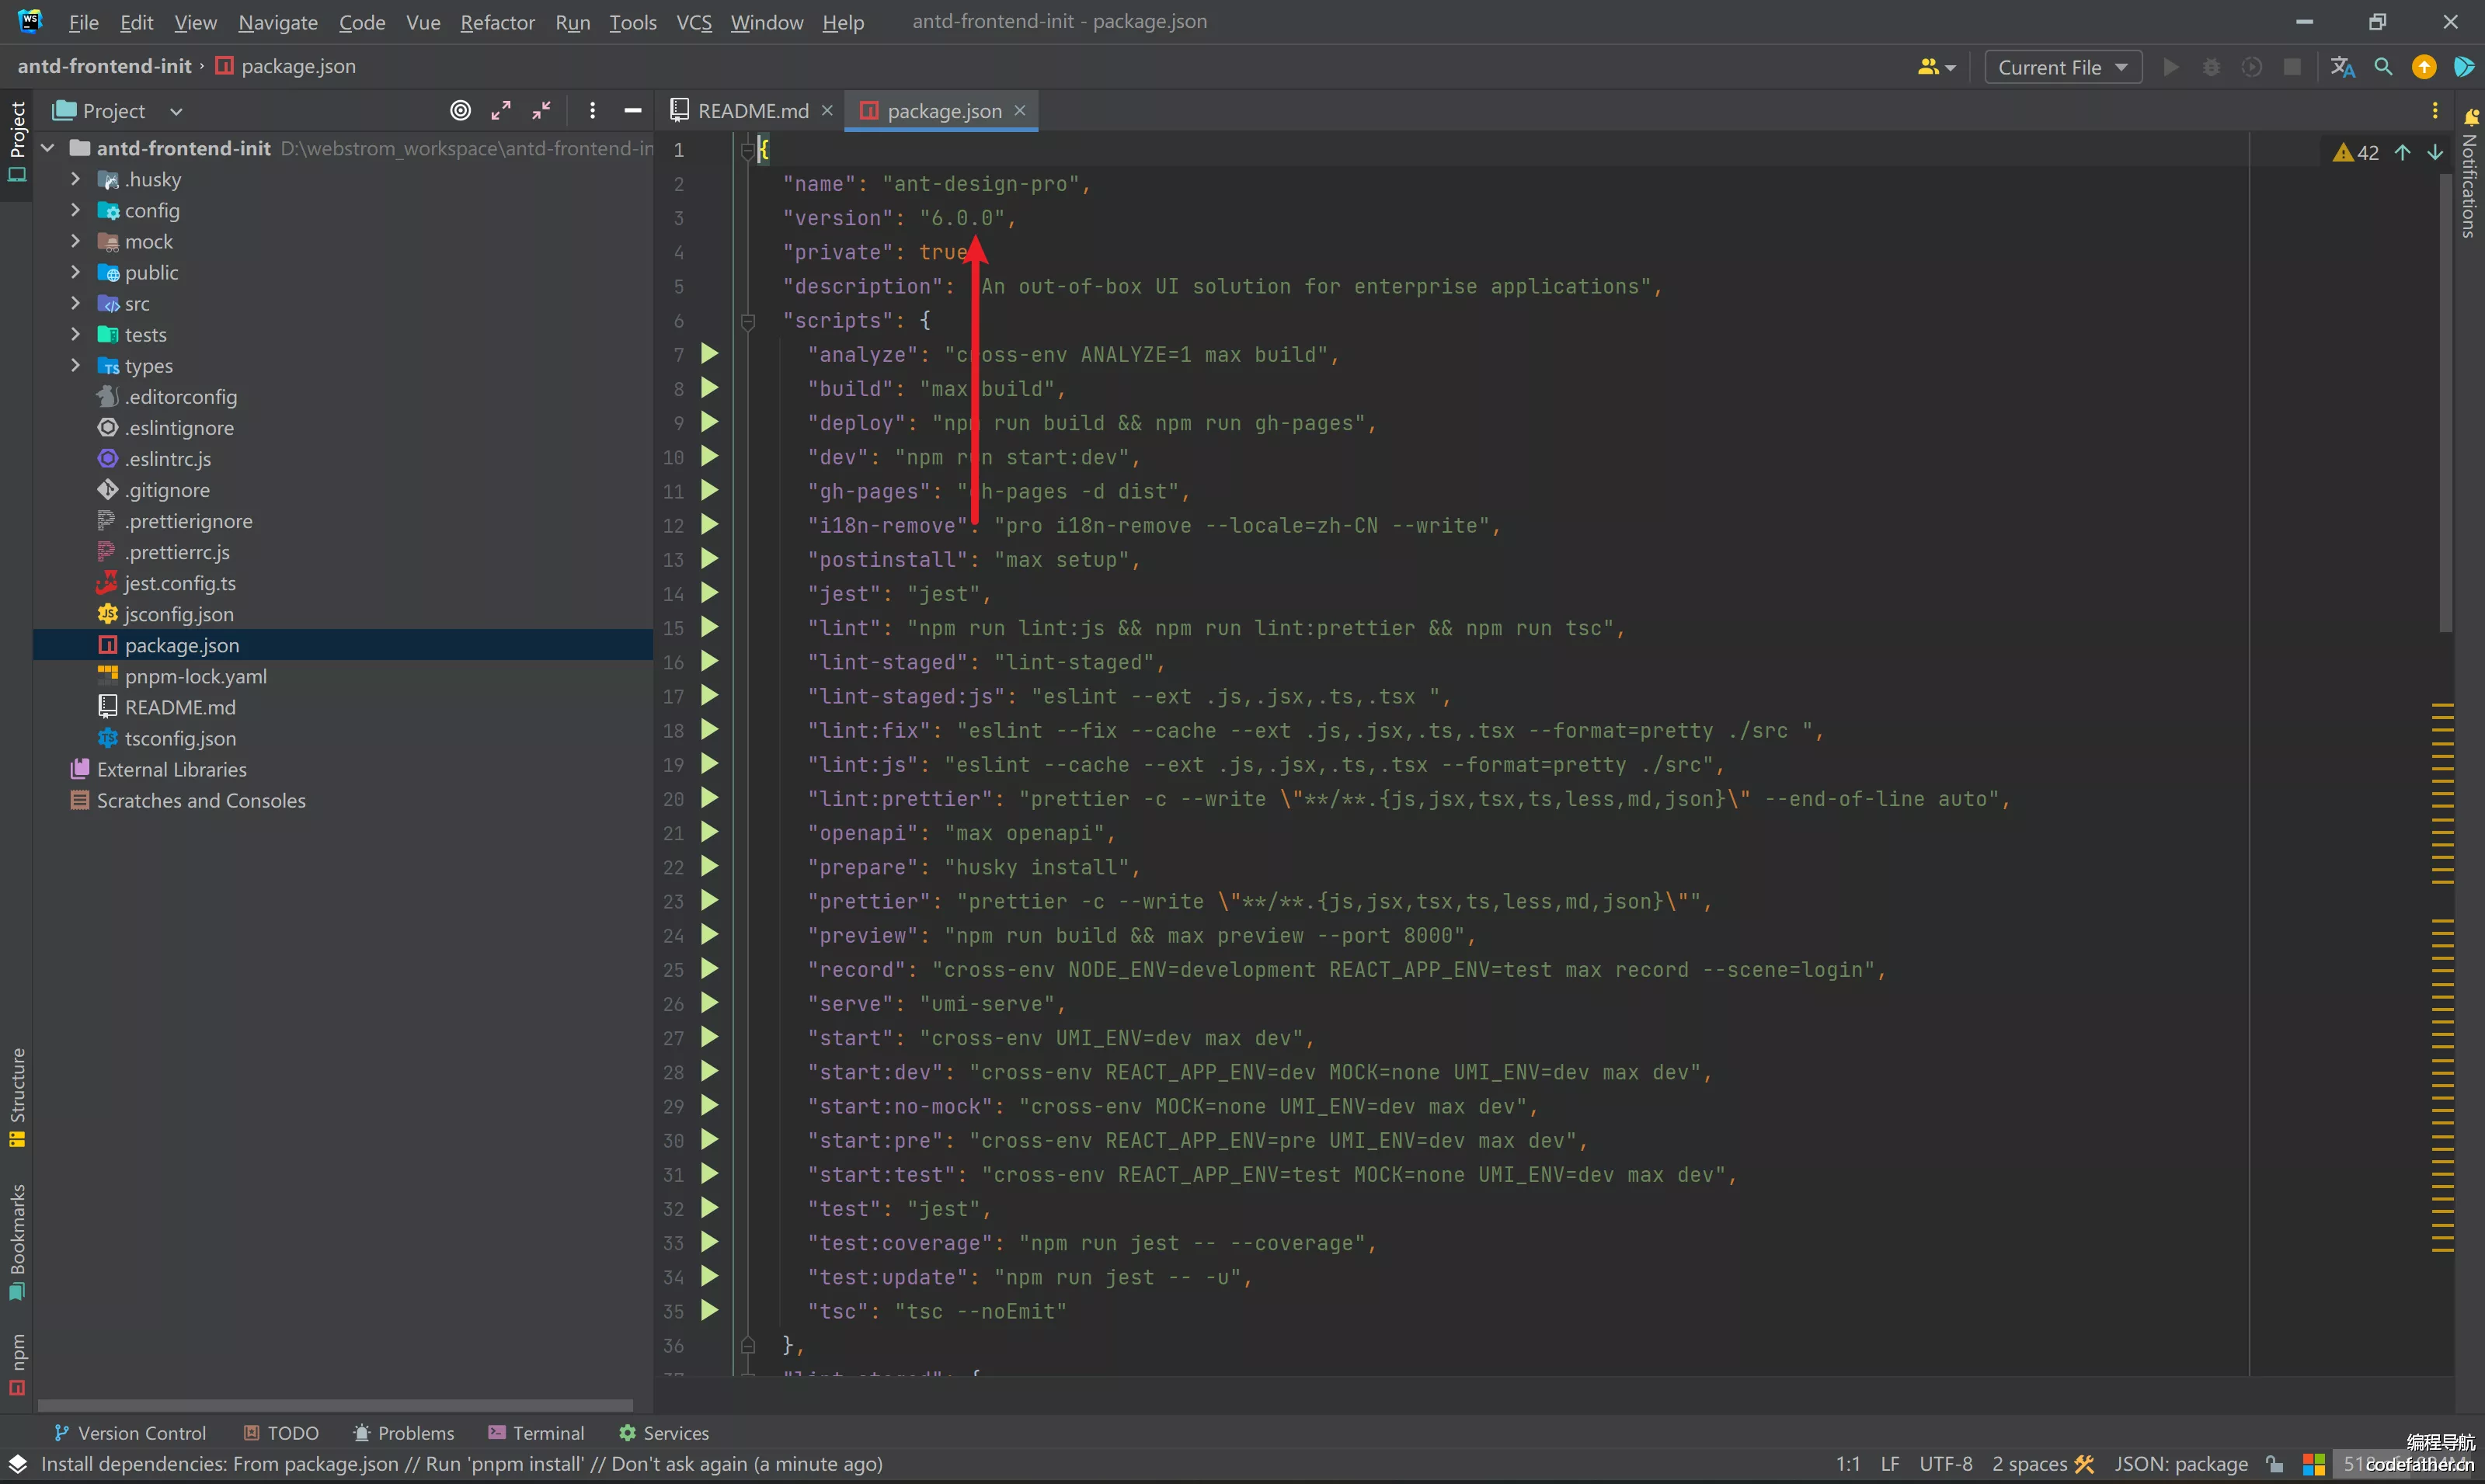The width and height of the screenshot is (2485, 1484).
Task: Collapse all items in Project panel
Action: pos(542,110)
